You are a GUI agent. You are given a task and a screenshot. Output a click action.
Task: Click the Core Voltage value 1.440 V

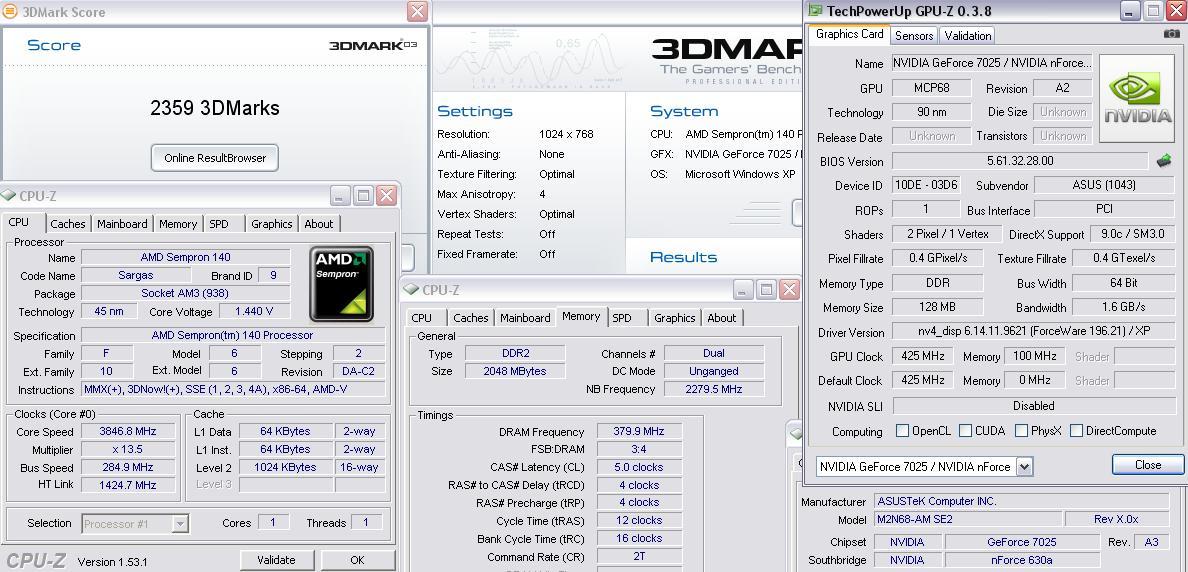pos(255,311)
